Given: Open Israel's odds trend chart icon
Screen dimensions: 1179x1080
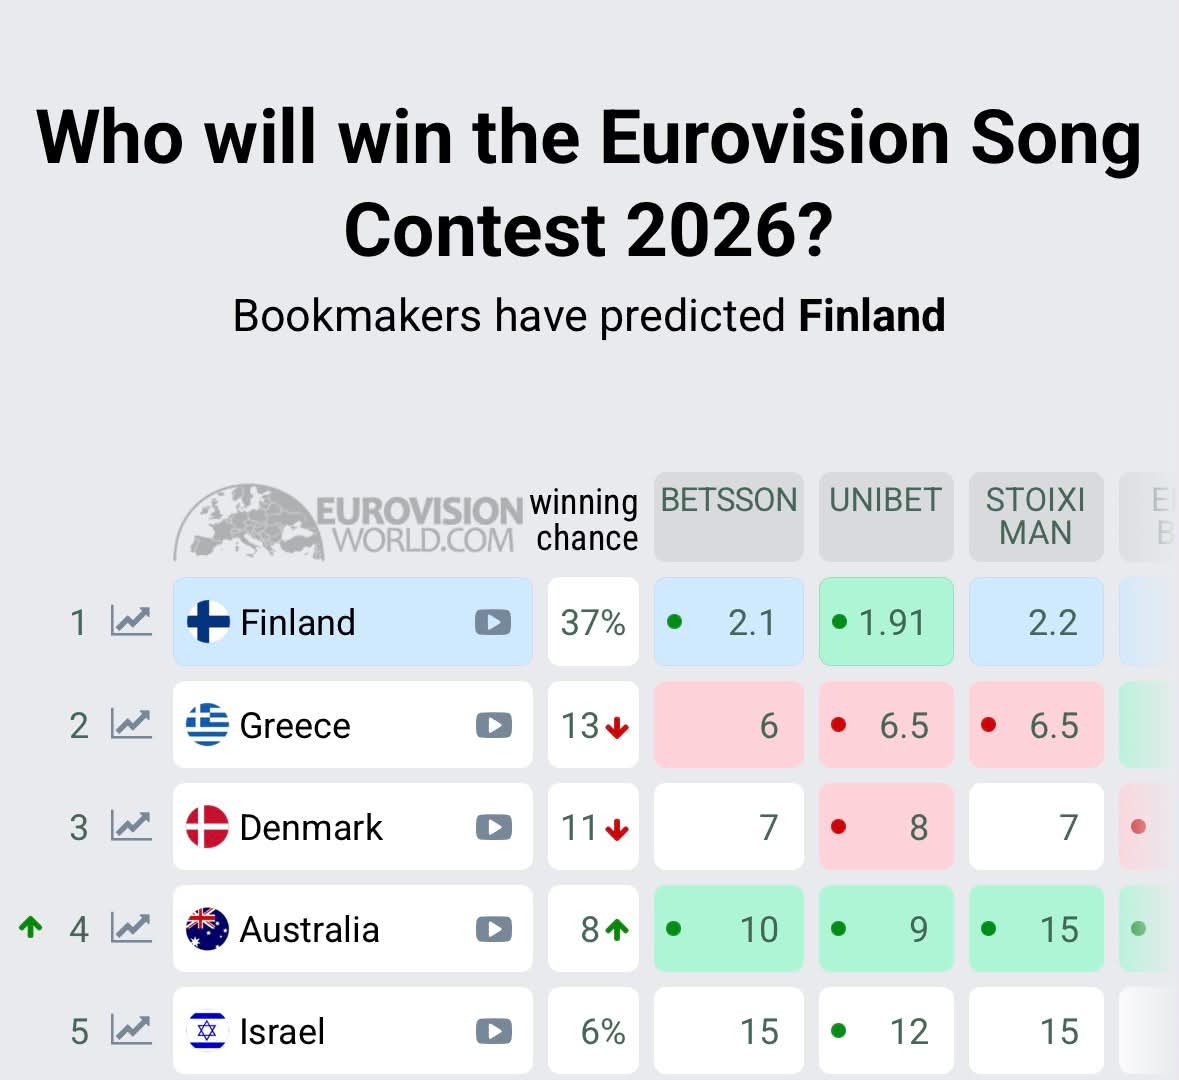Looking at the screenshot, I should pyautogui.click(x=132, y=1030).
